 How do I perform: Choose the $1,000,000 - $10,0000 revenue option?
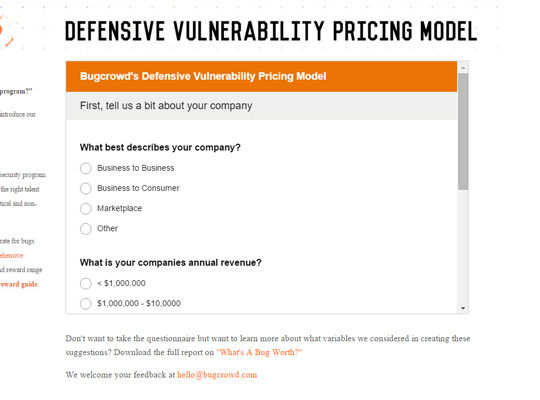click(86, 304)
